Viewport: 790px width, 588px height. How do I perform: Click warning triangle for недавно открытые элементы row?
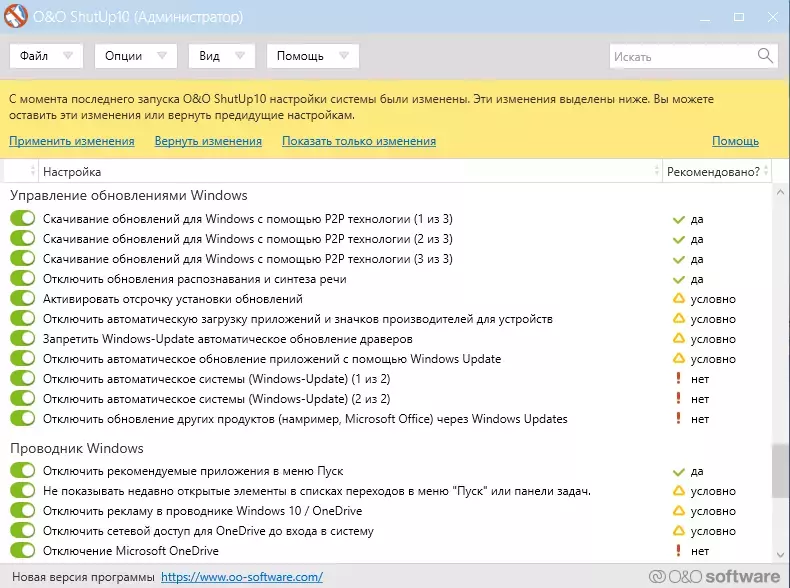pos(679,490)
